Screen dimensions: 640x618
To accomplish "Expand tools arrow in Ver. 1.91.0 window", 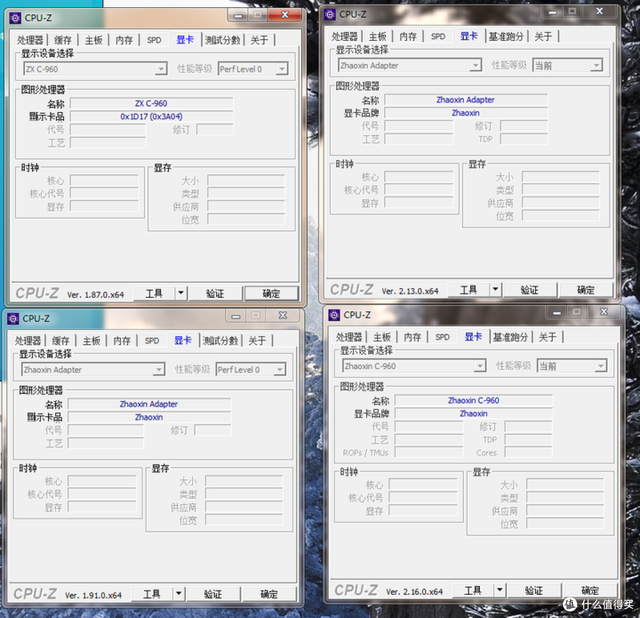I will pos(179,594).
